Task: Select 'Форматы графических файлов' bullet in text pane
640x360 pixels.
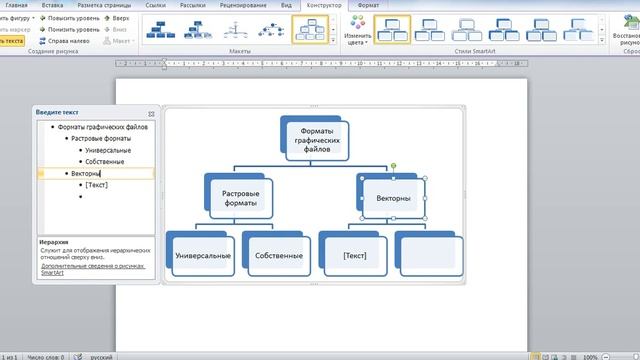Action: tap(102, 127)
